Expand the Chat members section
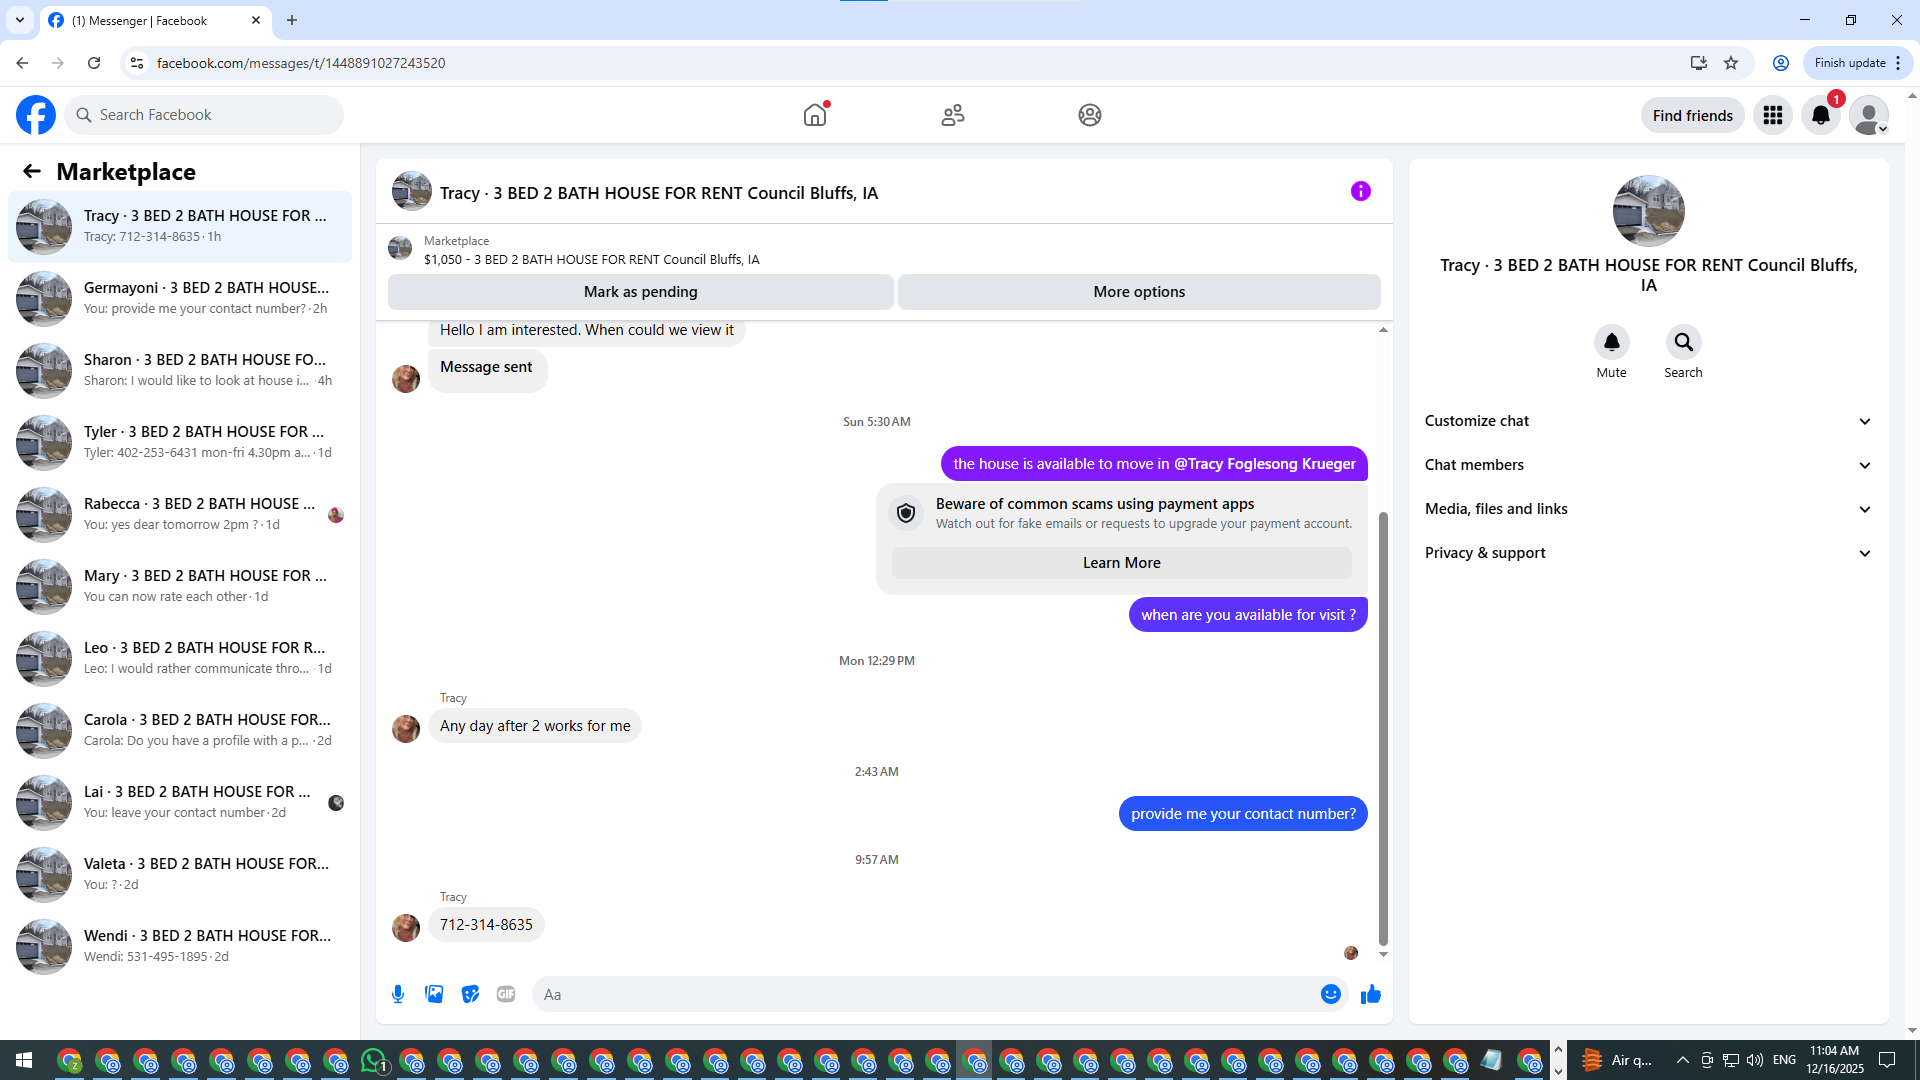This screenshot has height=1080, width=1920. 1648,465
